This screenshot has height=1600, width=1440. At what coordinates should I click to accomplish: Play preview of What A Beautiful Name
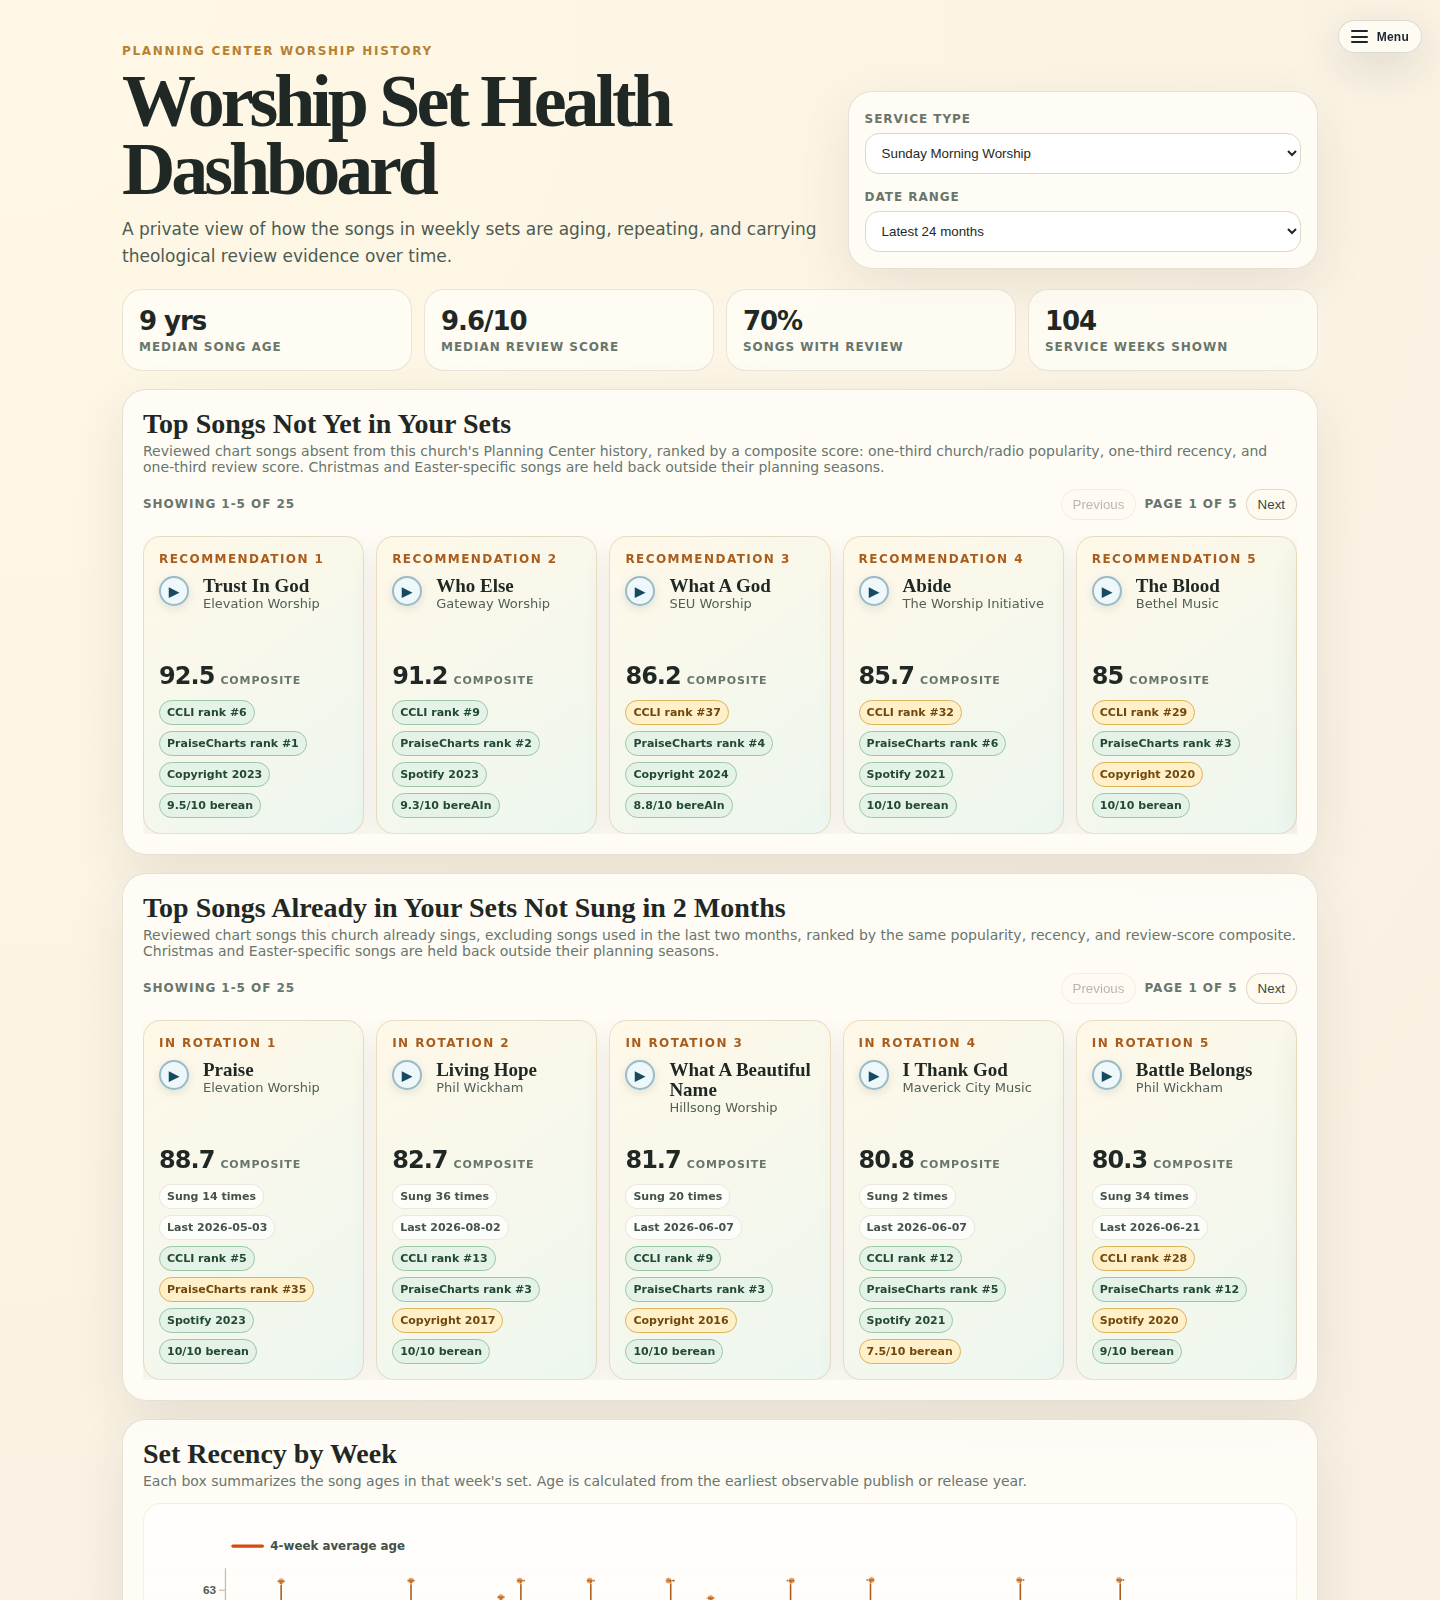640,1076
